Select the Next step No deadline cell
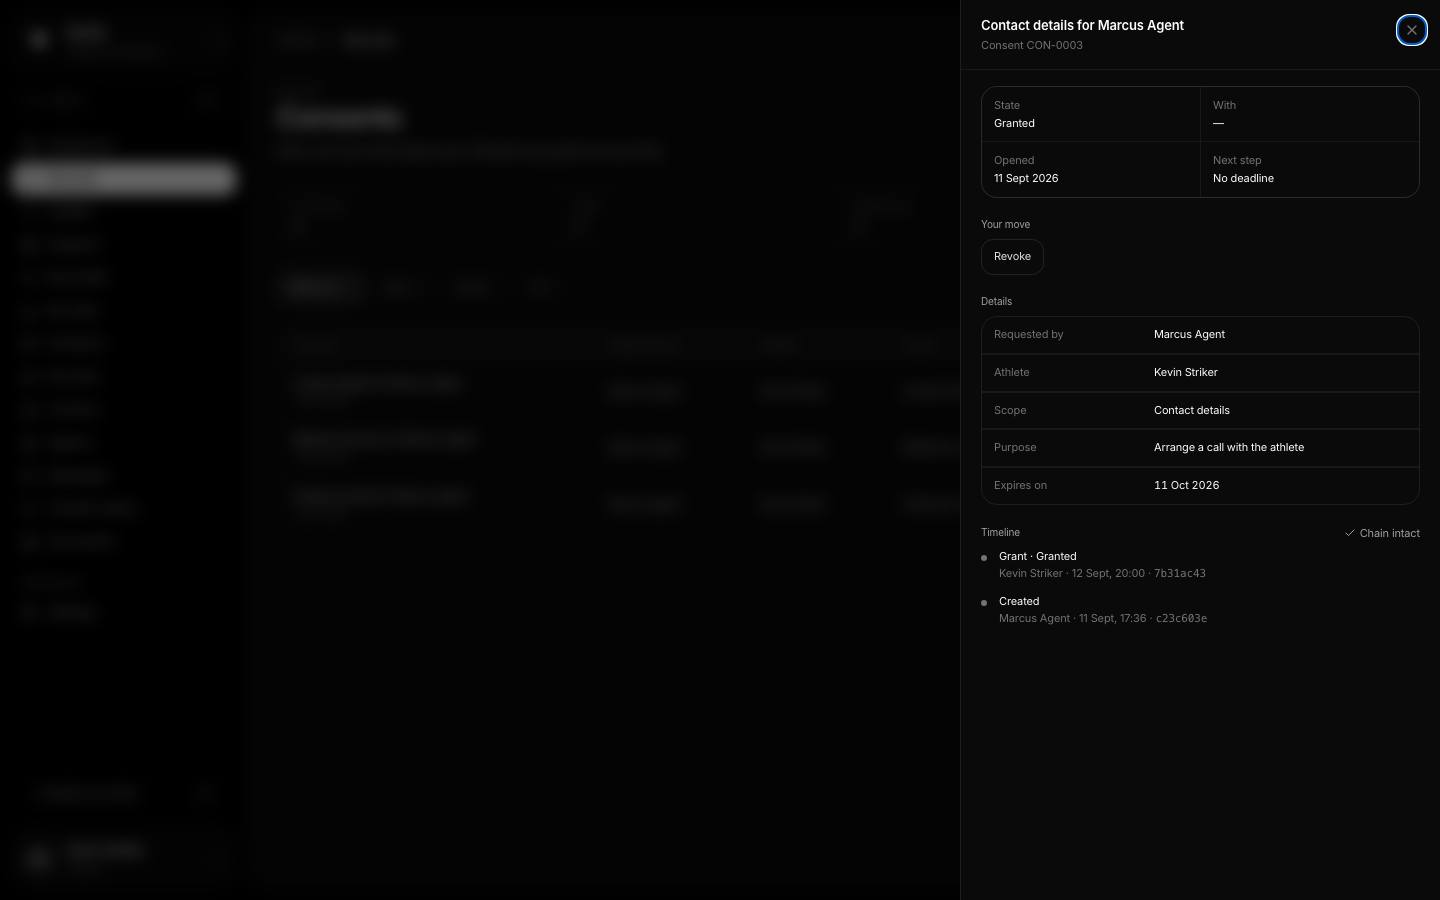1440x900 pixels. coord(1310,169)
